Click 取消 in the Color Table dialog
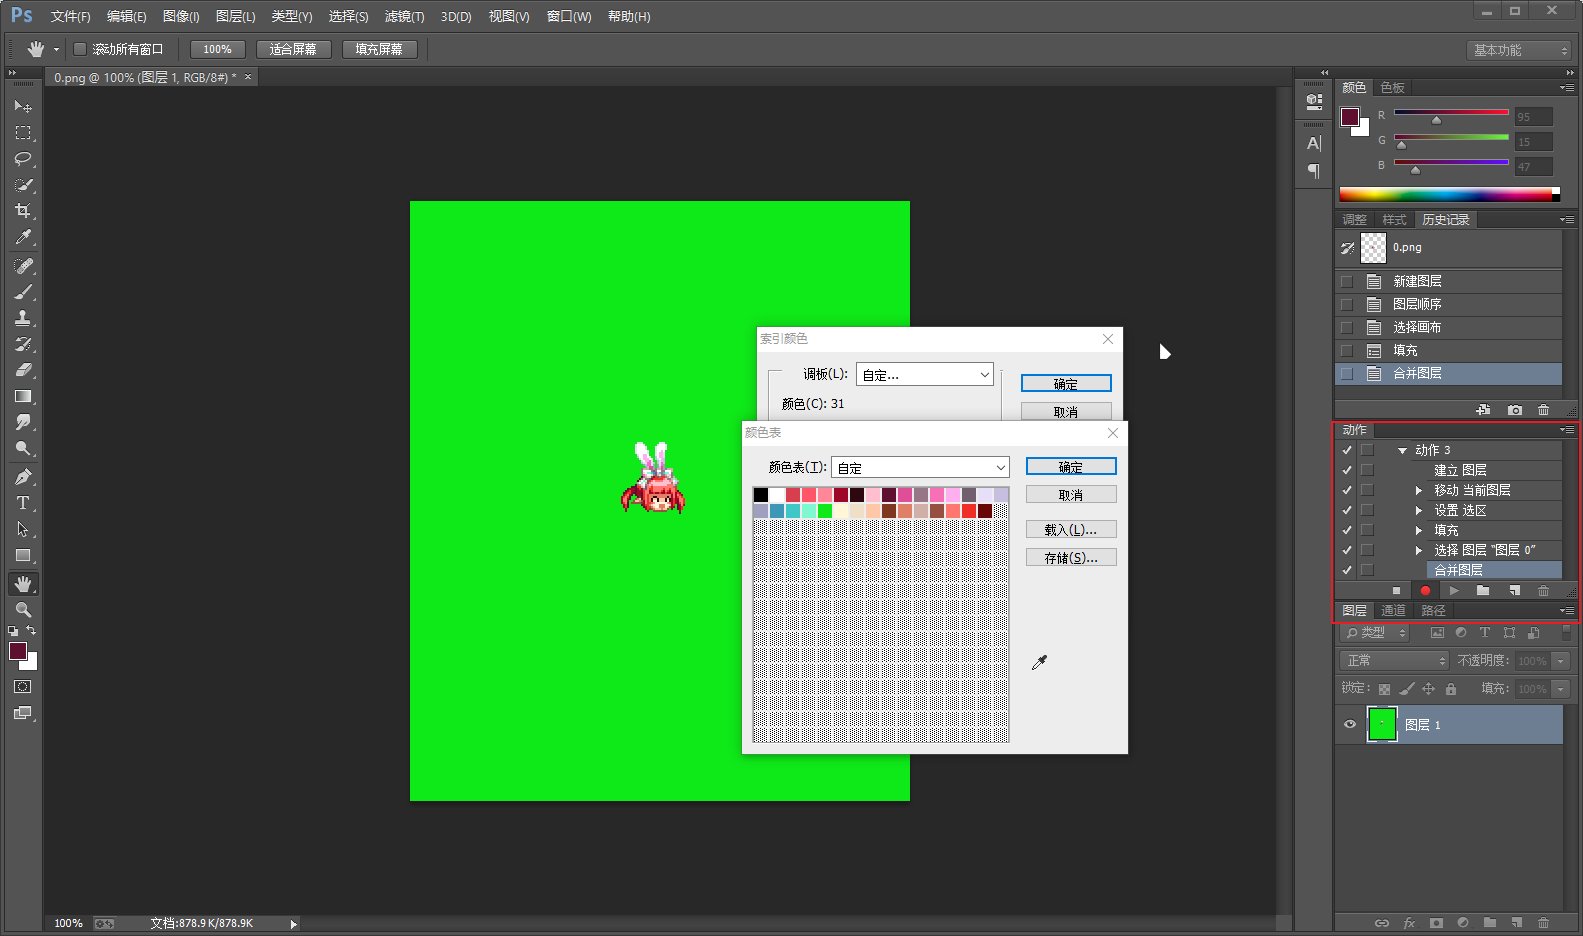 (1071, 495)
